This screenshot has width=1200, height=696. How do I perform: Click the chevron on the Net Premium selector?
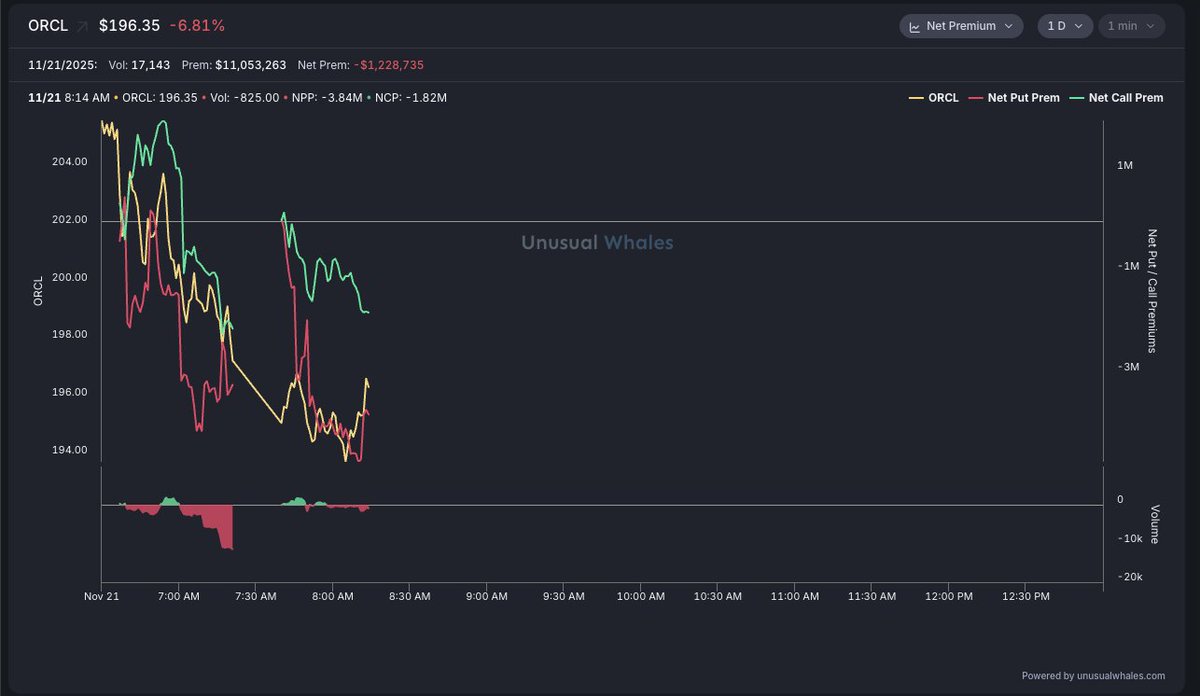pyautogui.click(x=1008, y=26)
